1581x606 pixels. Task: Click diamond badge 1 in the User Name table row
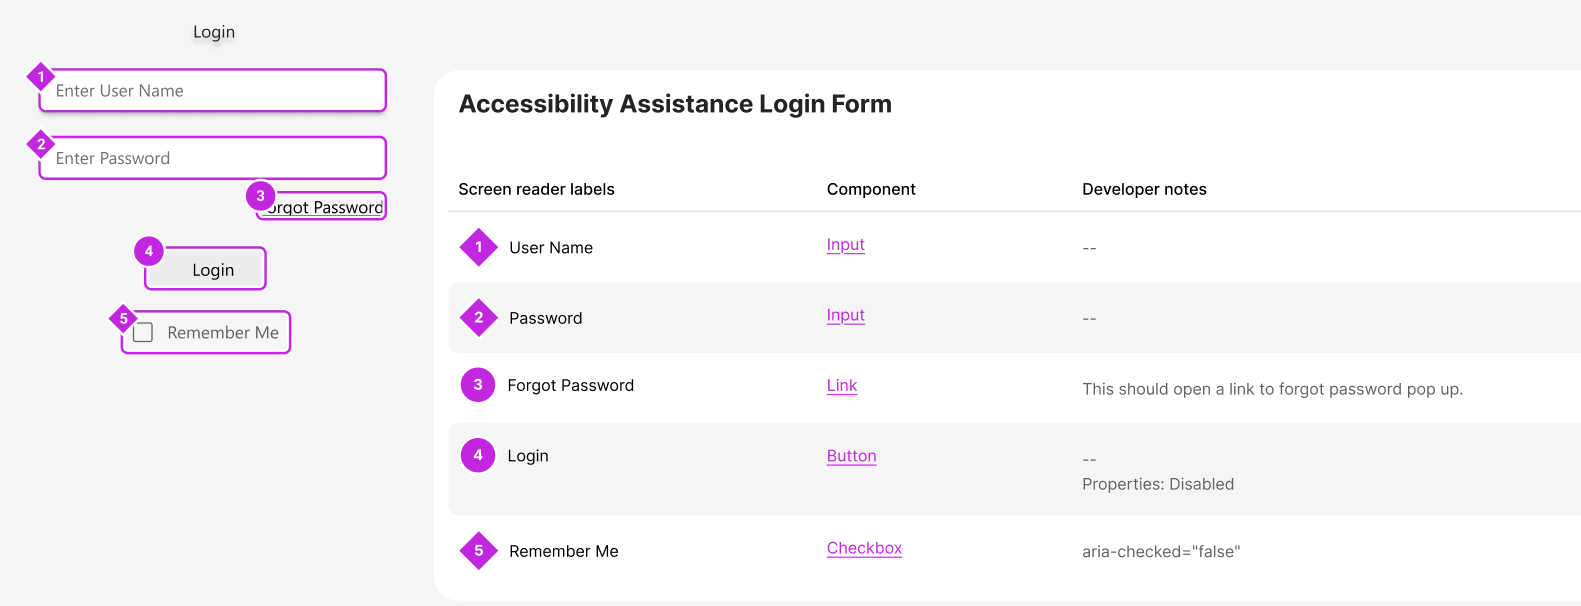coord(479,247)
